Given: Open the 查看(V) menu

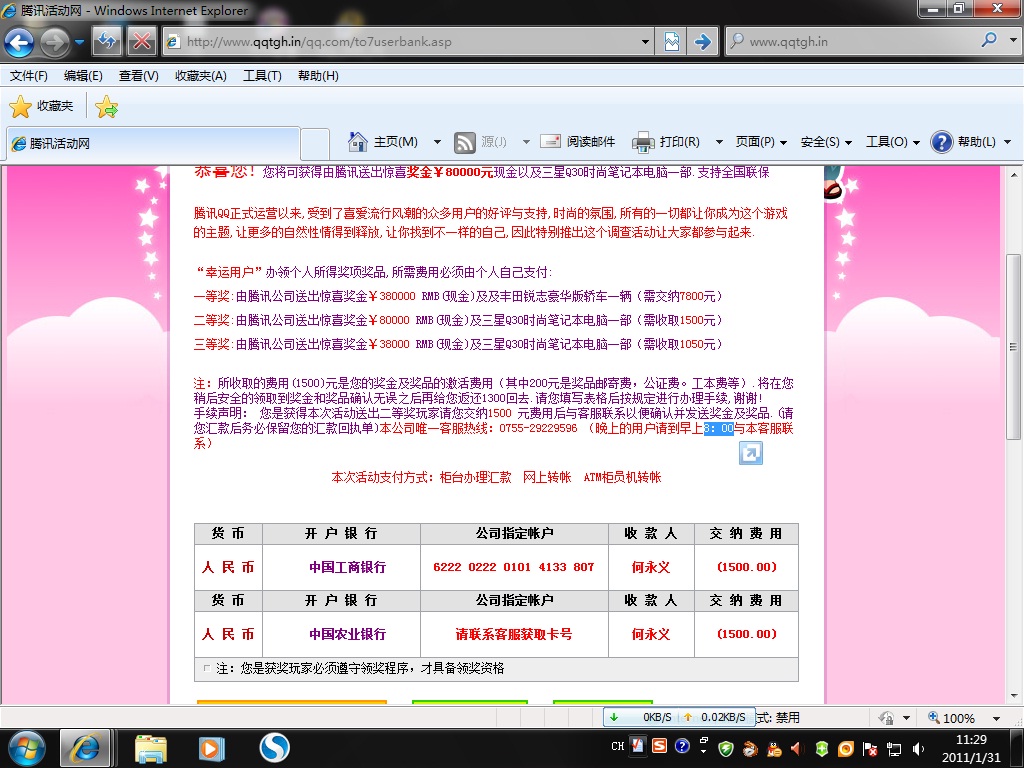Looking at the screenshot, I should pos(138,76).
